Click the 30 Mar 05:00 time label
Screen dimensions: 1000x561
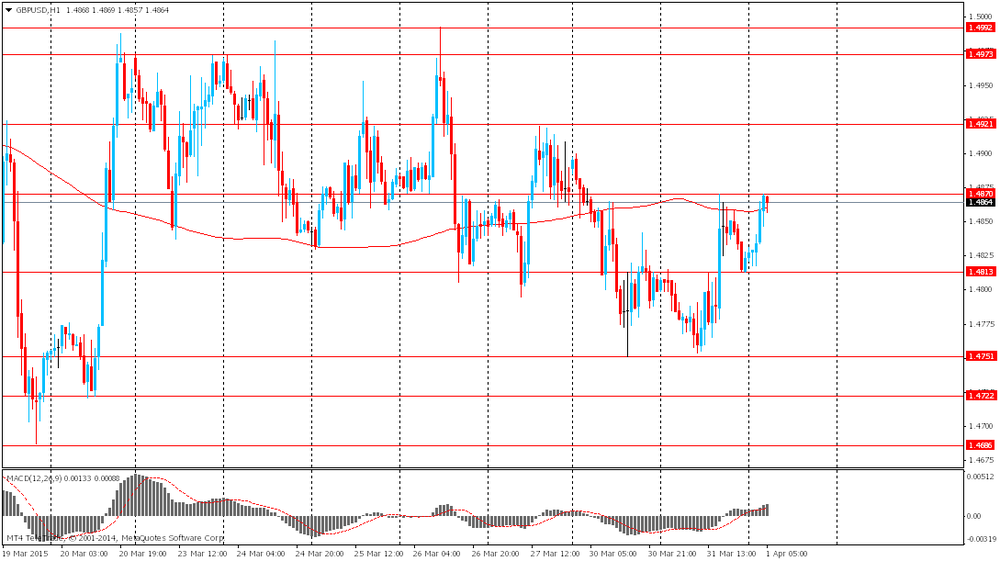point(614,554)
